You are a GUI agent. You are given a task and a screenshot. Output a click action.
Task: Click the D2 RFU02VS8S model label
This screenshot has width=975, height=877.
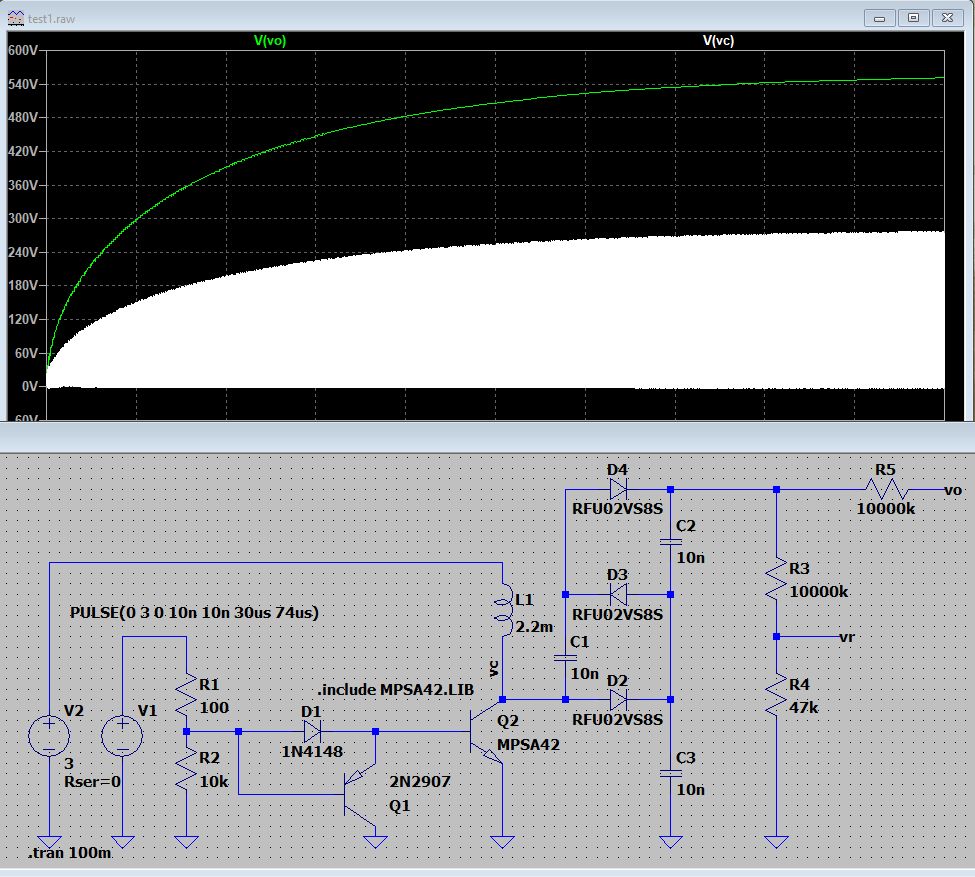(617, 720)
